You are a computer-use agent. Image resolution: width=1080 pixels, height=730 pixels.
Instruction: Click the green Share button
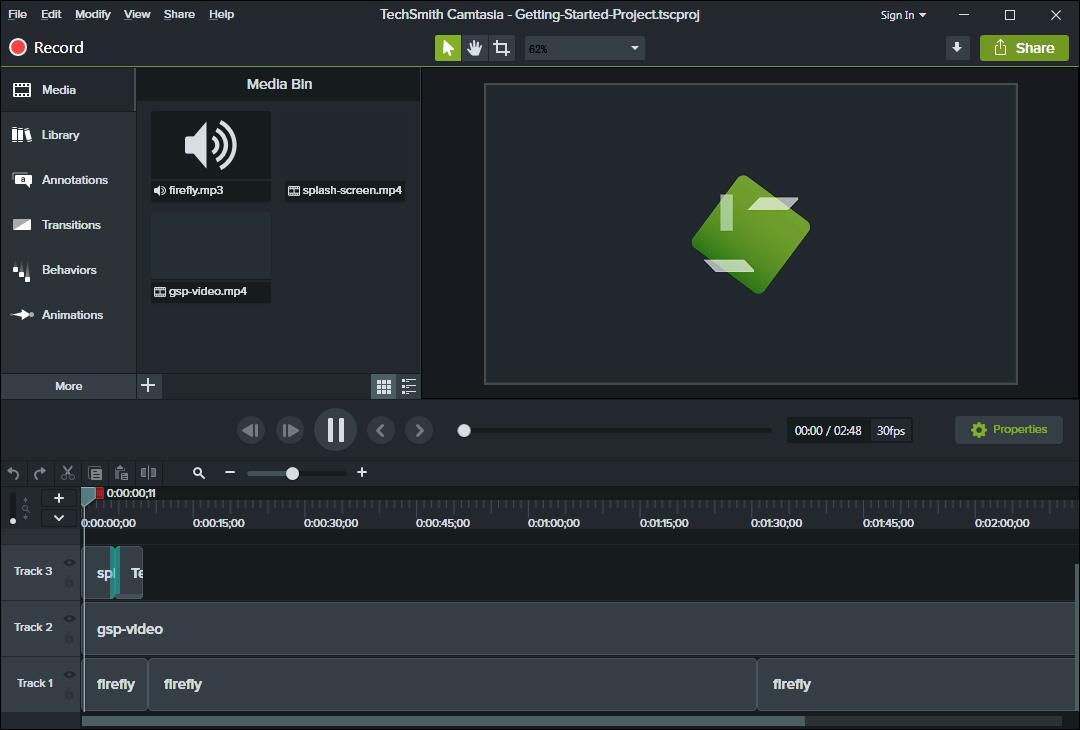[x=1024, y=48]
